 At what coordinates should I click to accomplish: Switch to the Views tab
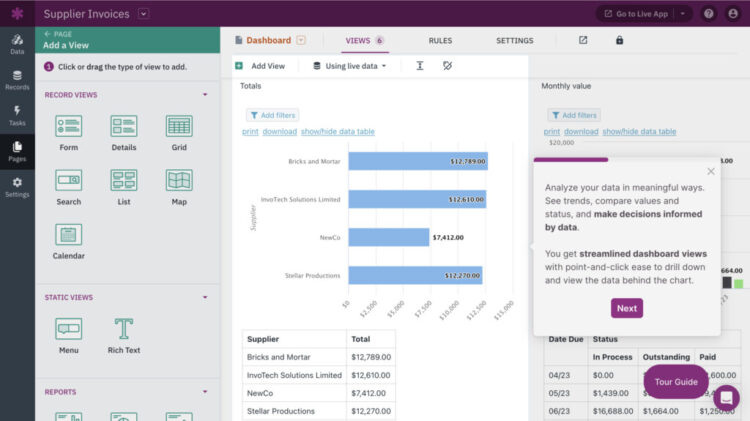pos(364,41)
